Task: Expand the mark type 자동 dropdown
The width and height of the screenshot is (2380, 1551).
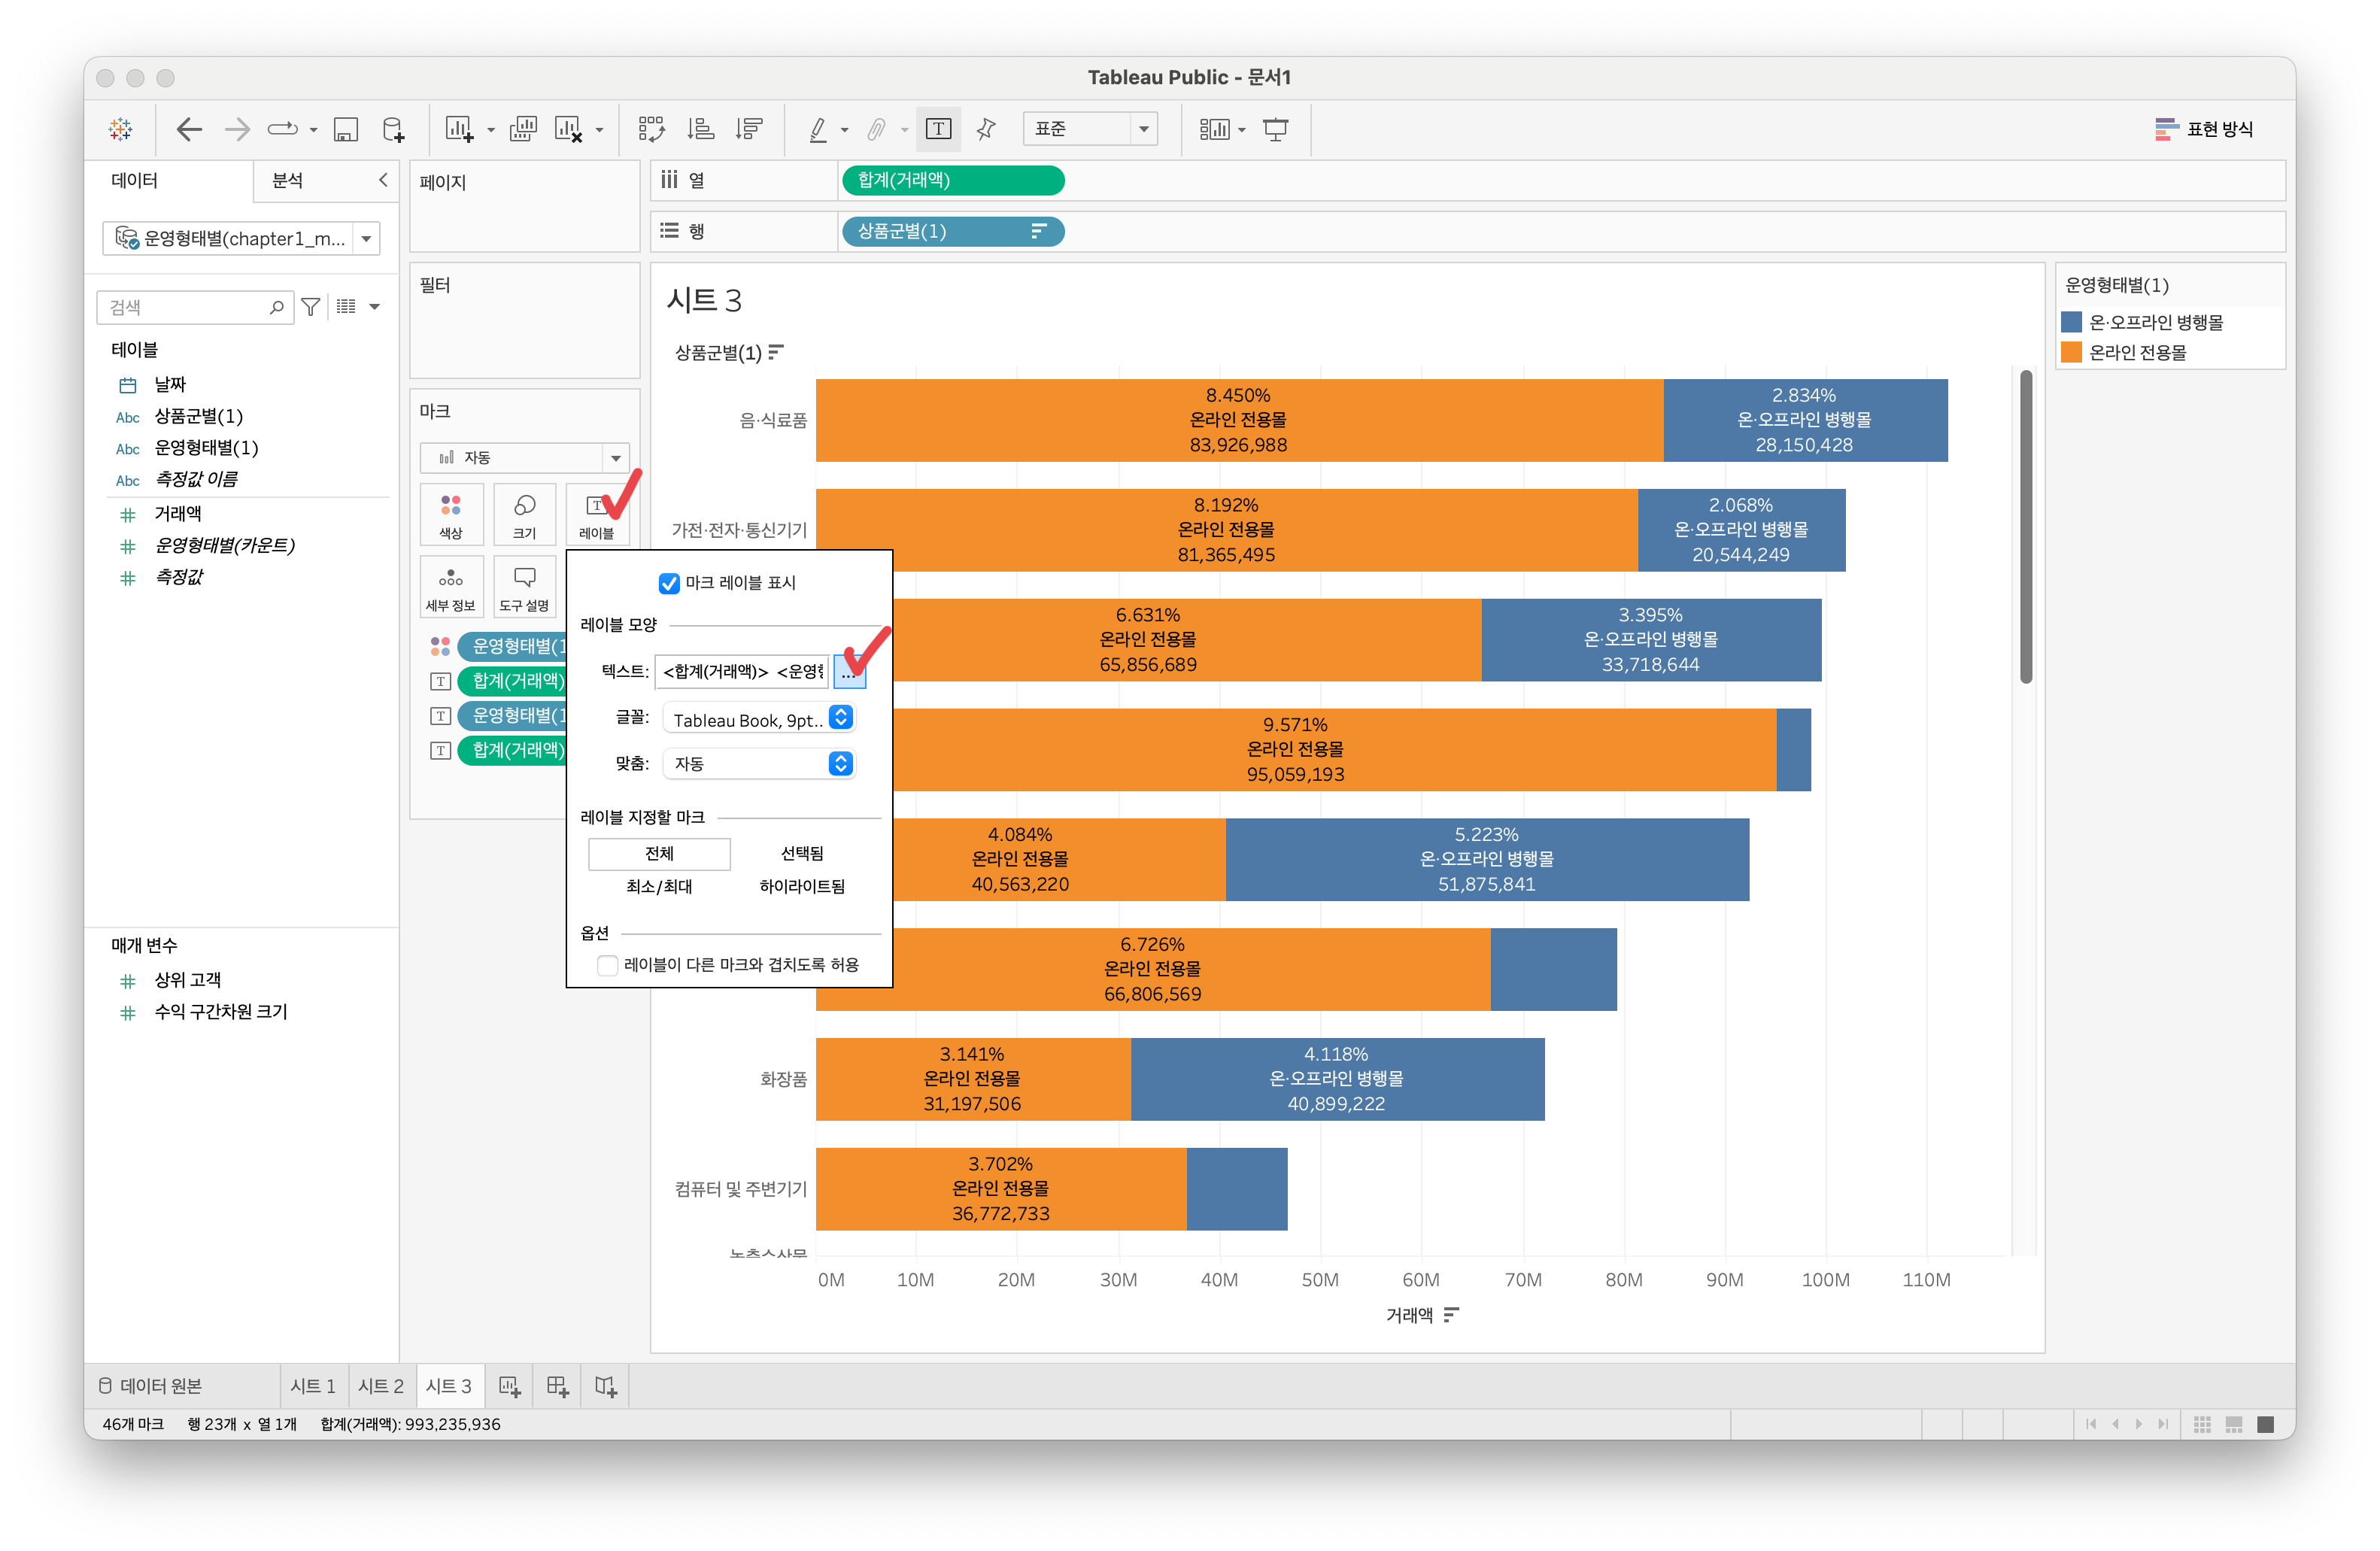Action: pyautogui.click(x=524, y=458)
